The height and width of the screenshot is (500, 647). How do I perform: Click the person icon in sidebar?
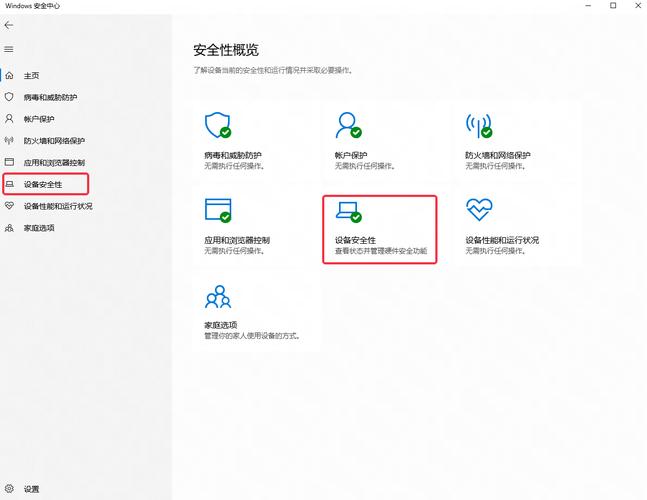9,119
